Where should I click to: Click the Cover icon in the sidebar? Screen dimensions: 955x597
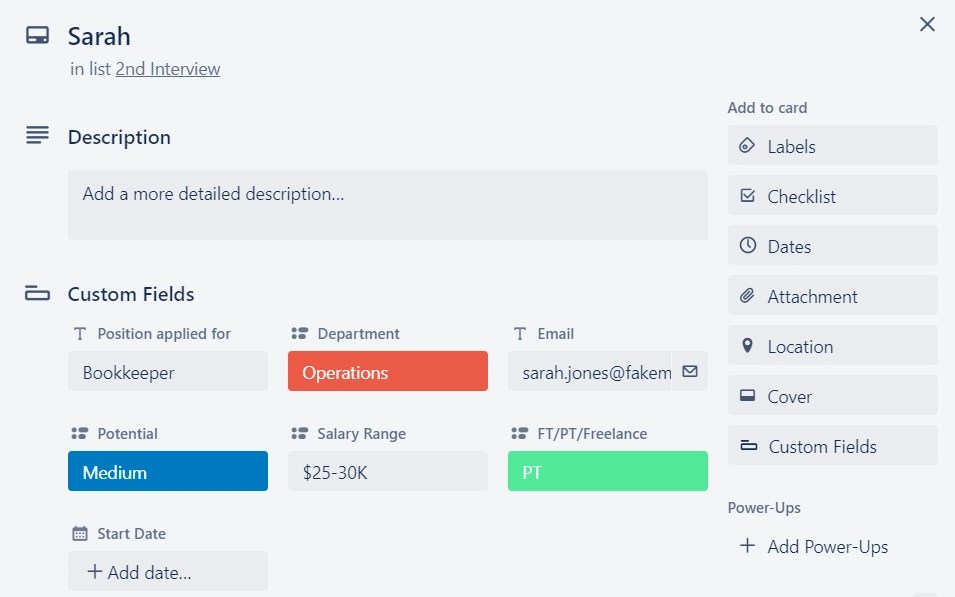(747, 396)
